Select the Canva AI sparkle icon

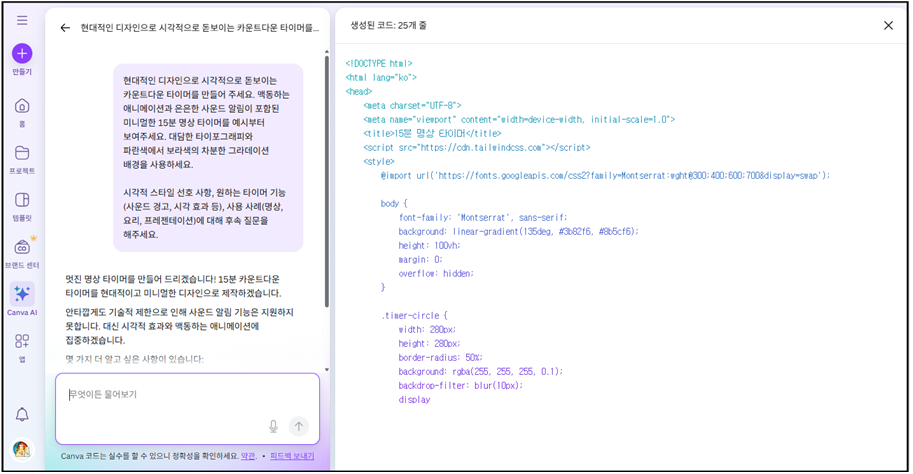pyautogui.click(x=22, y=294)
